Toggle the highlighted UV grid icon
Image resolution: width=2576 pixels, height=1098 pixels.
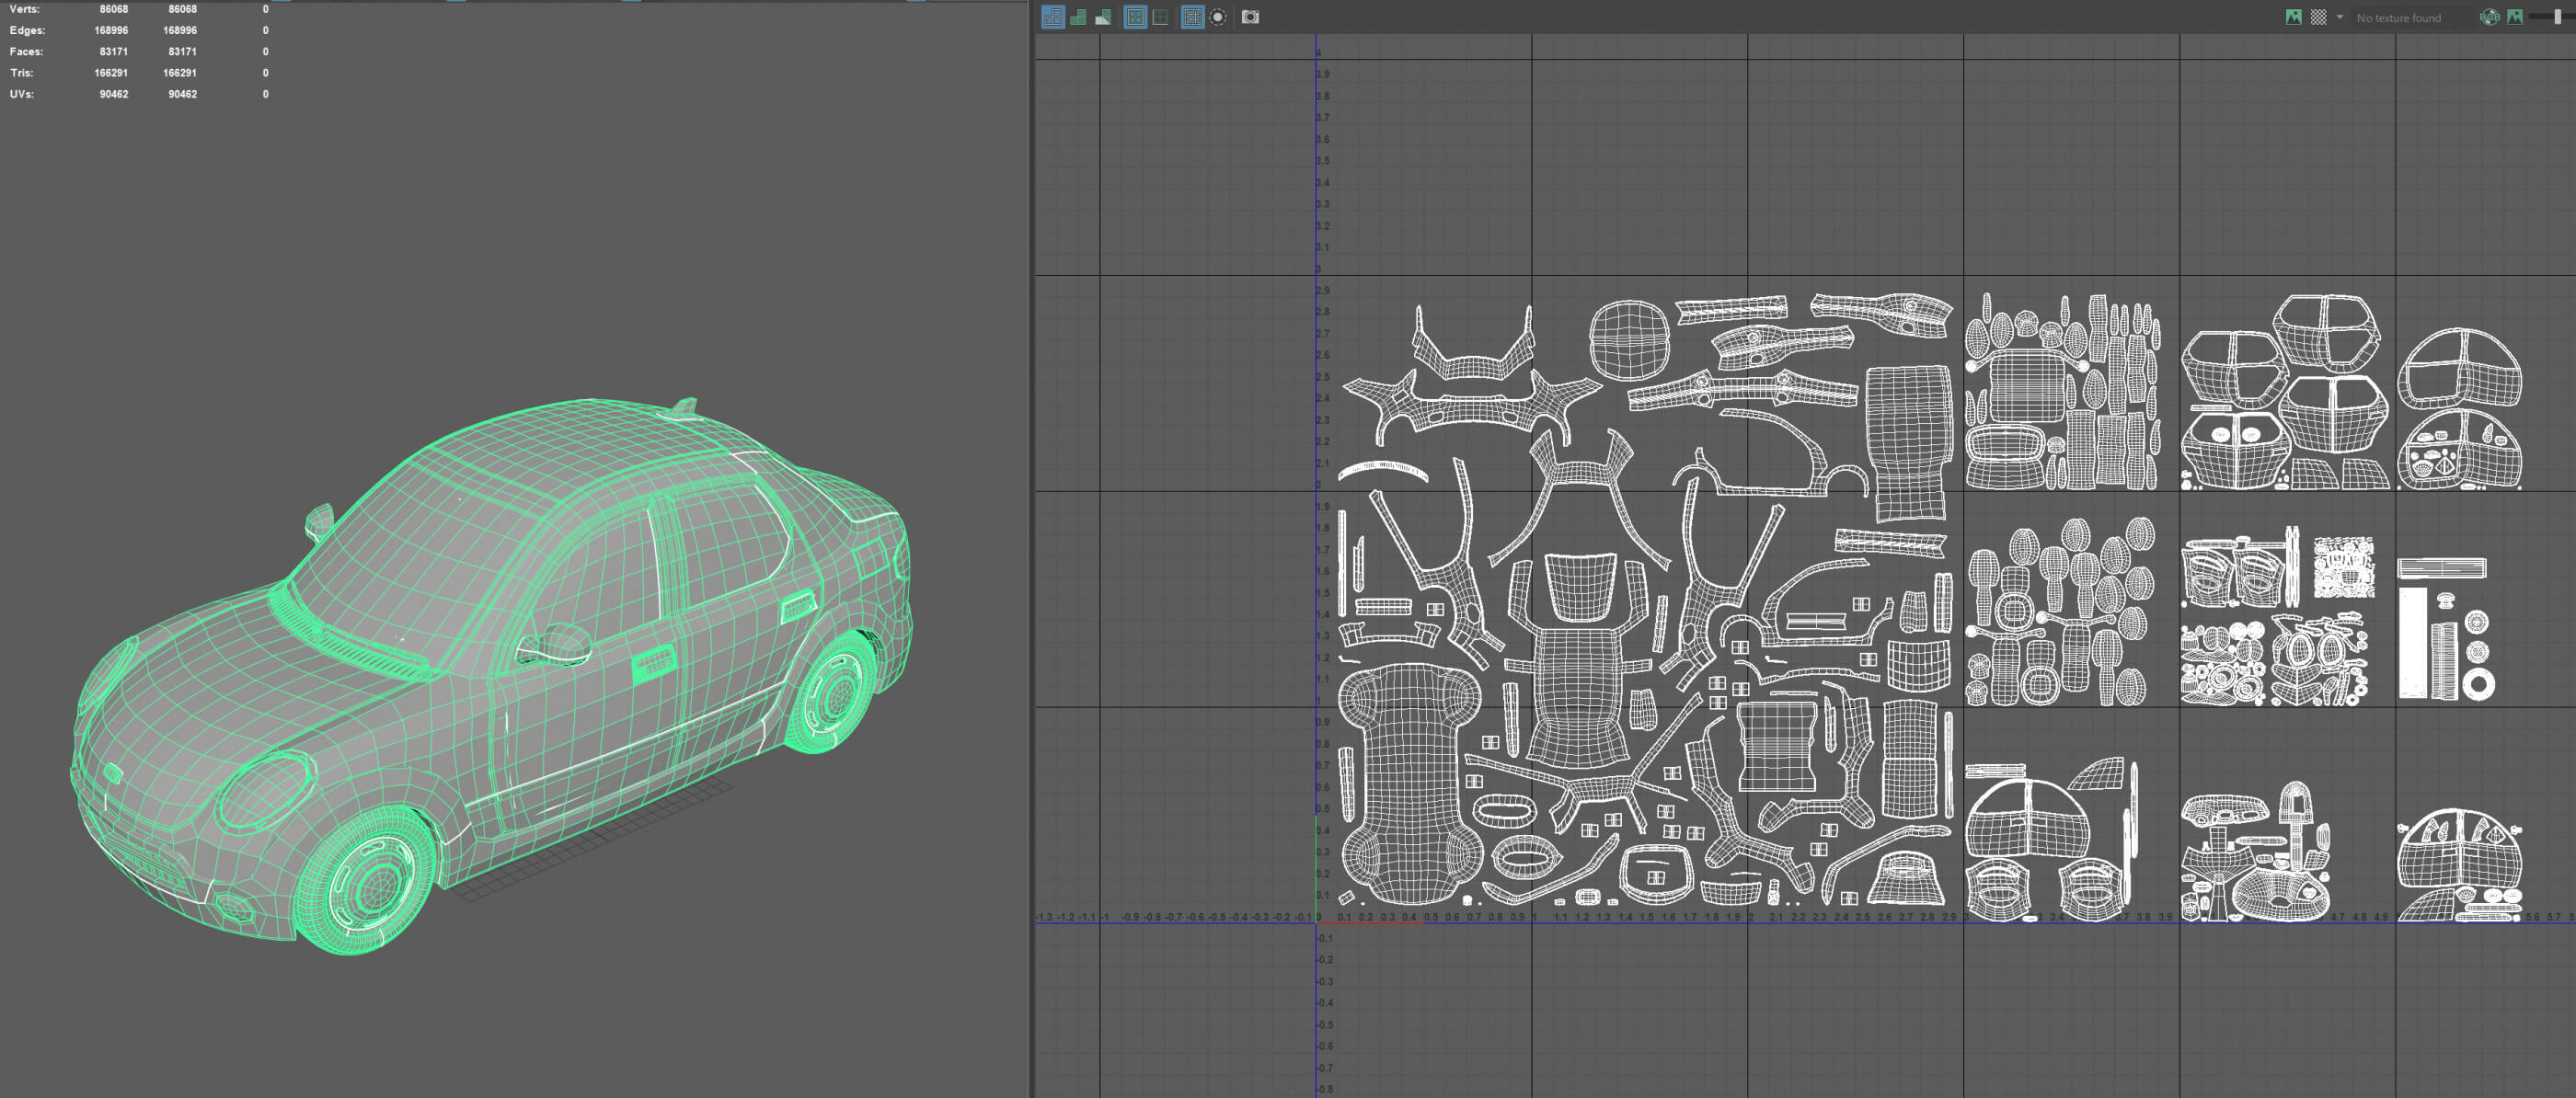1192,17
